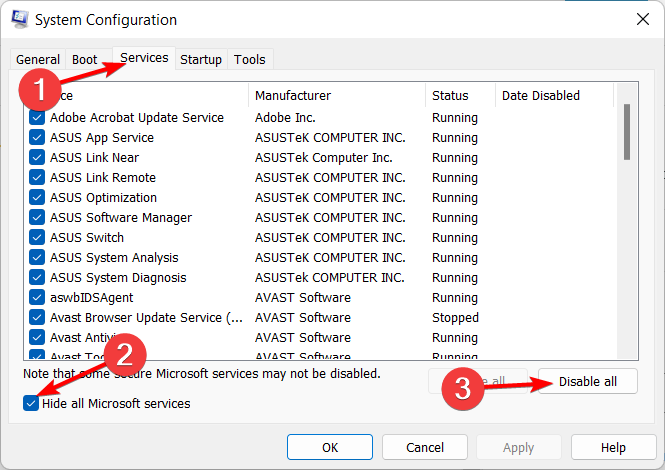Open the Boot tab
Viewport: 665px width, 470px height.
[x=85, y=60]
